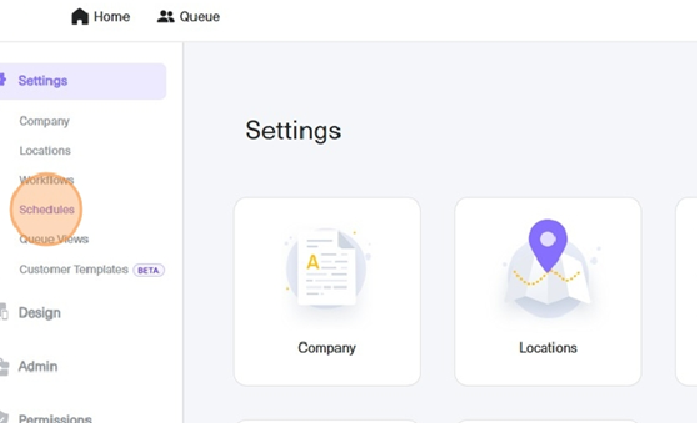
Task: Expand the Admin section
Action: [x=38, y=367]
